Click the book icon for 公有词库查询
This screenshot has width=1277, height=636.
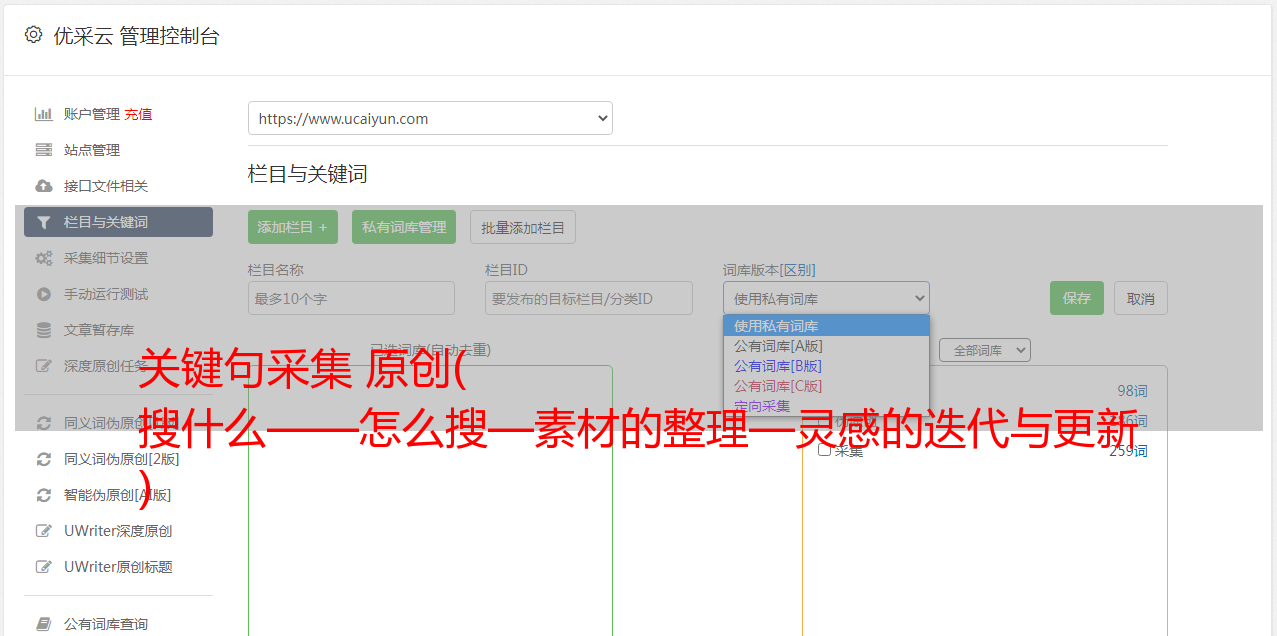44,624
